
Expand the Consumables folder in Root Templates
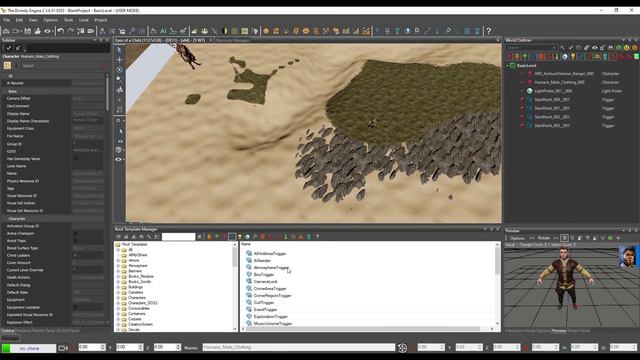(x=119, y=308)
